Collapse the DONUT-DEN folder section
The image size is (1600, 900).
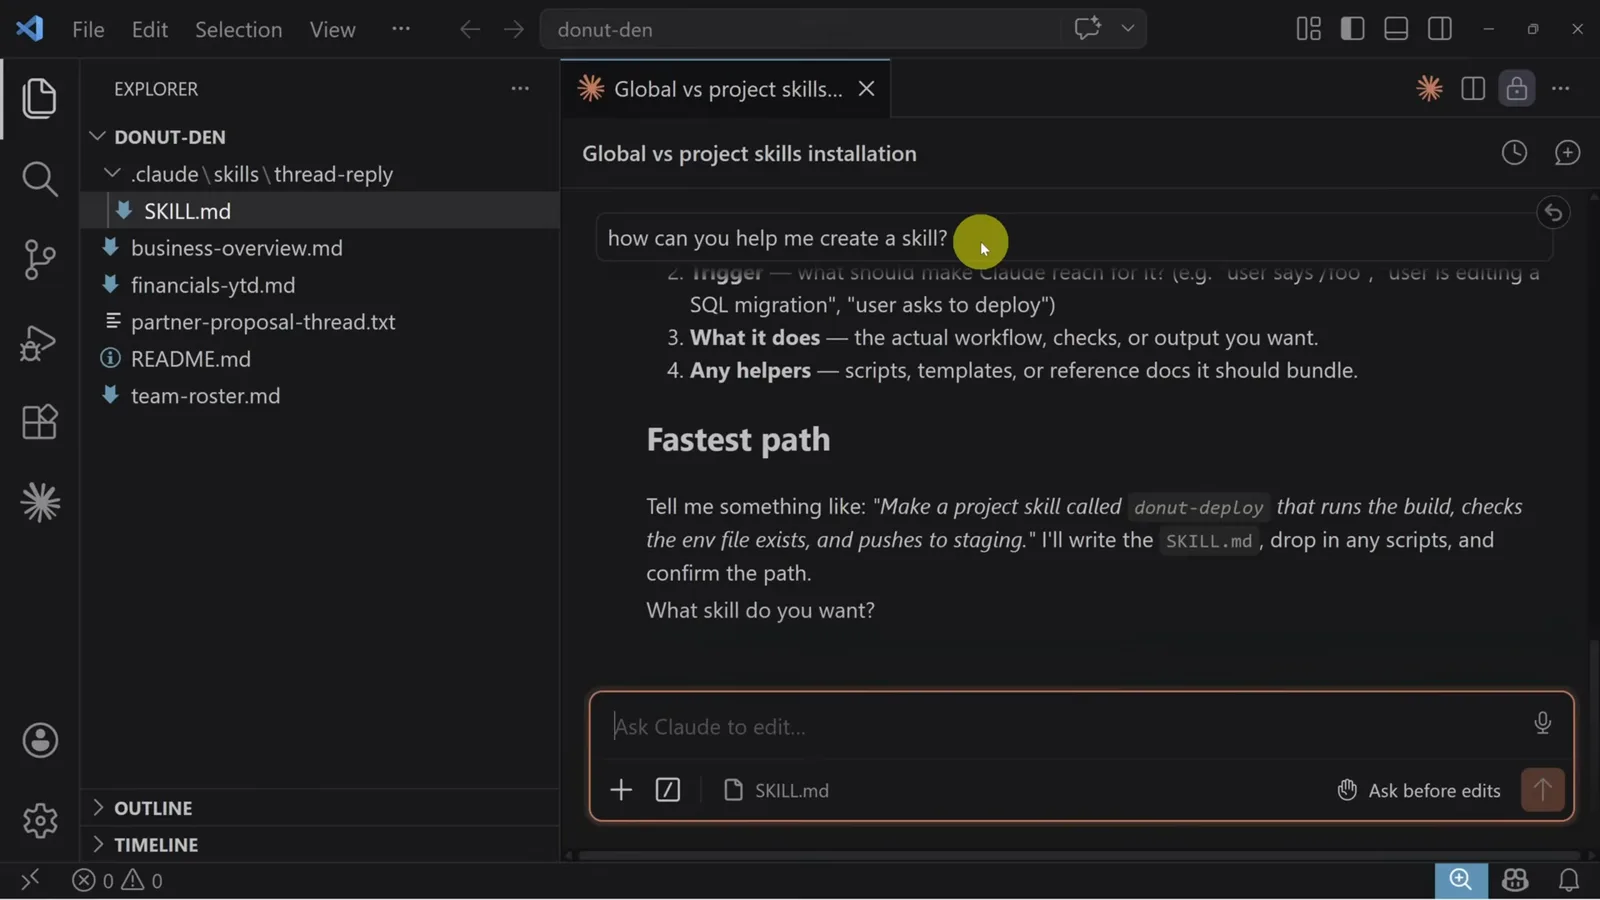point(320,136)
